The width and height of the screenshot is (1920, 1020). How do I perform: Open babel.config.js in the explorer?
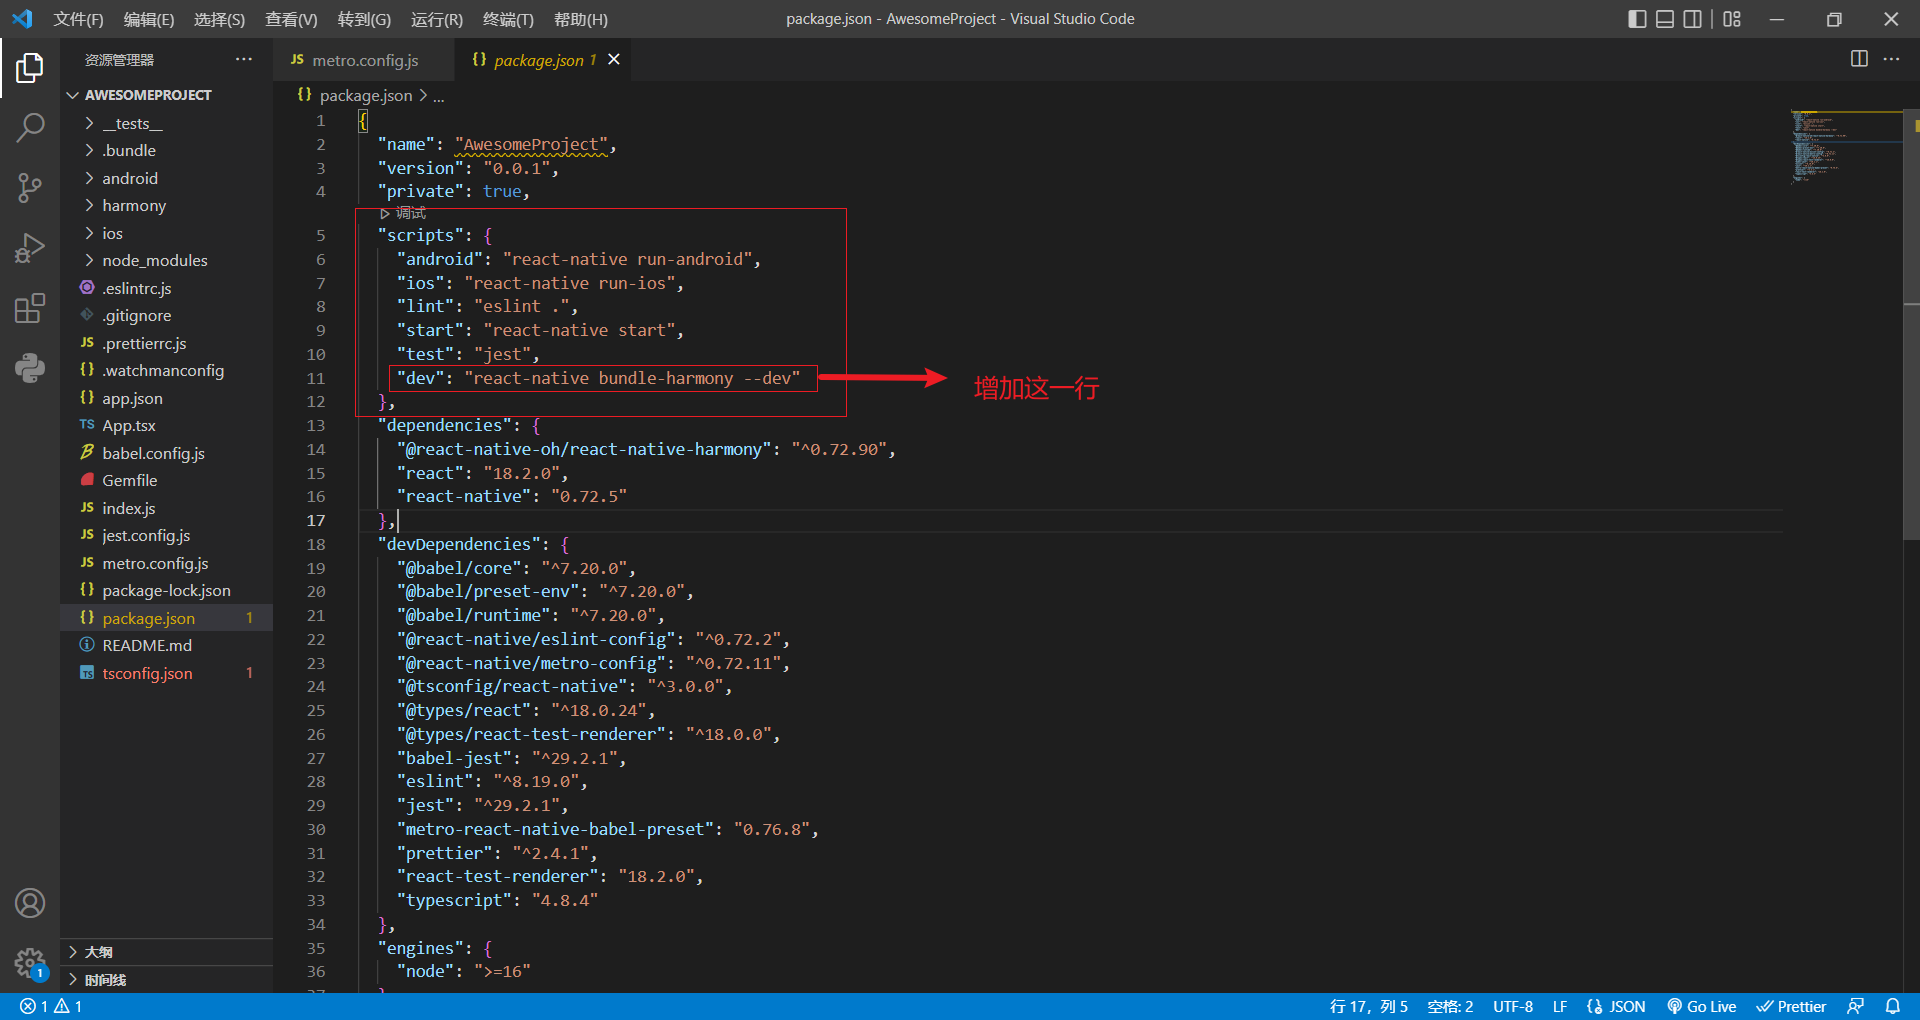(x=166, y=453)
